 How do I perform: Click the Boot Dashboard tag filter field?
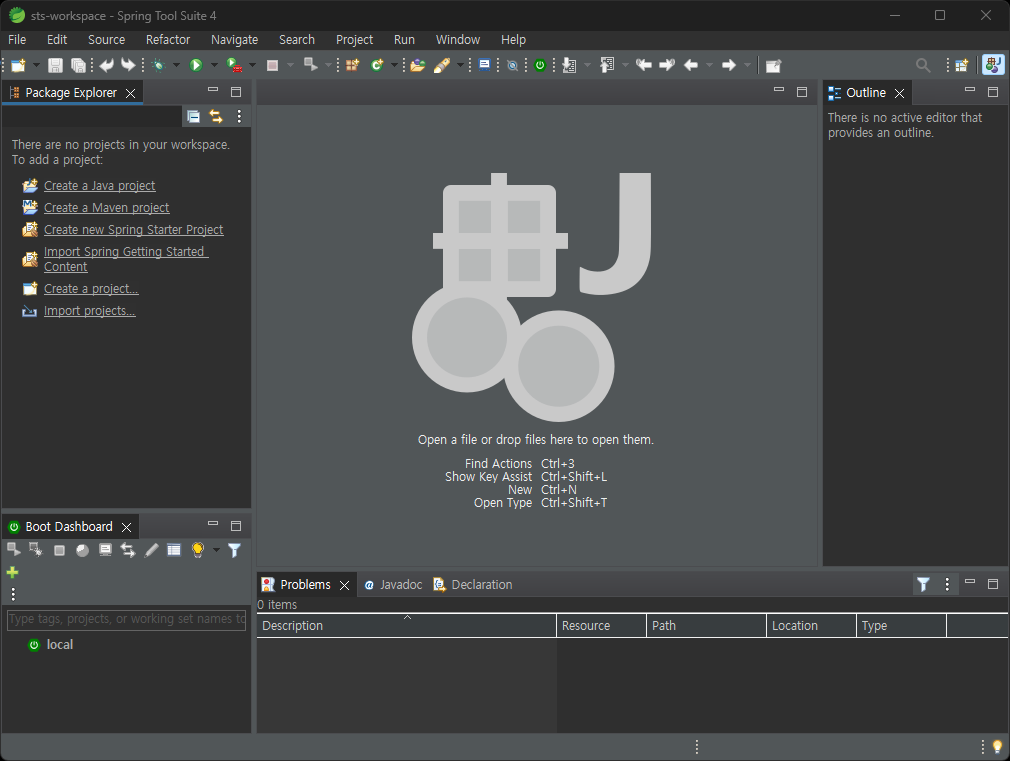(126, 619)
